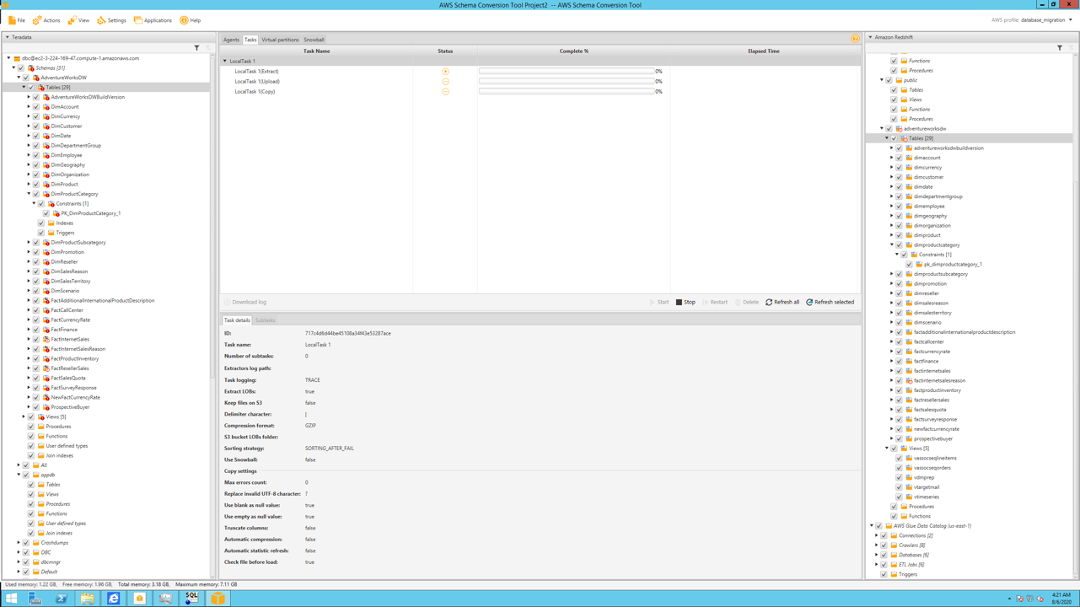Click the filter icon in Amazon Redshift panel
Viewport: 1080px width, 608px height.
tap(1060, 48)
